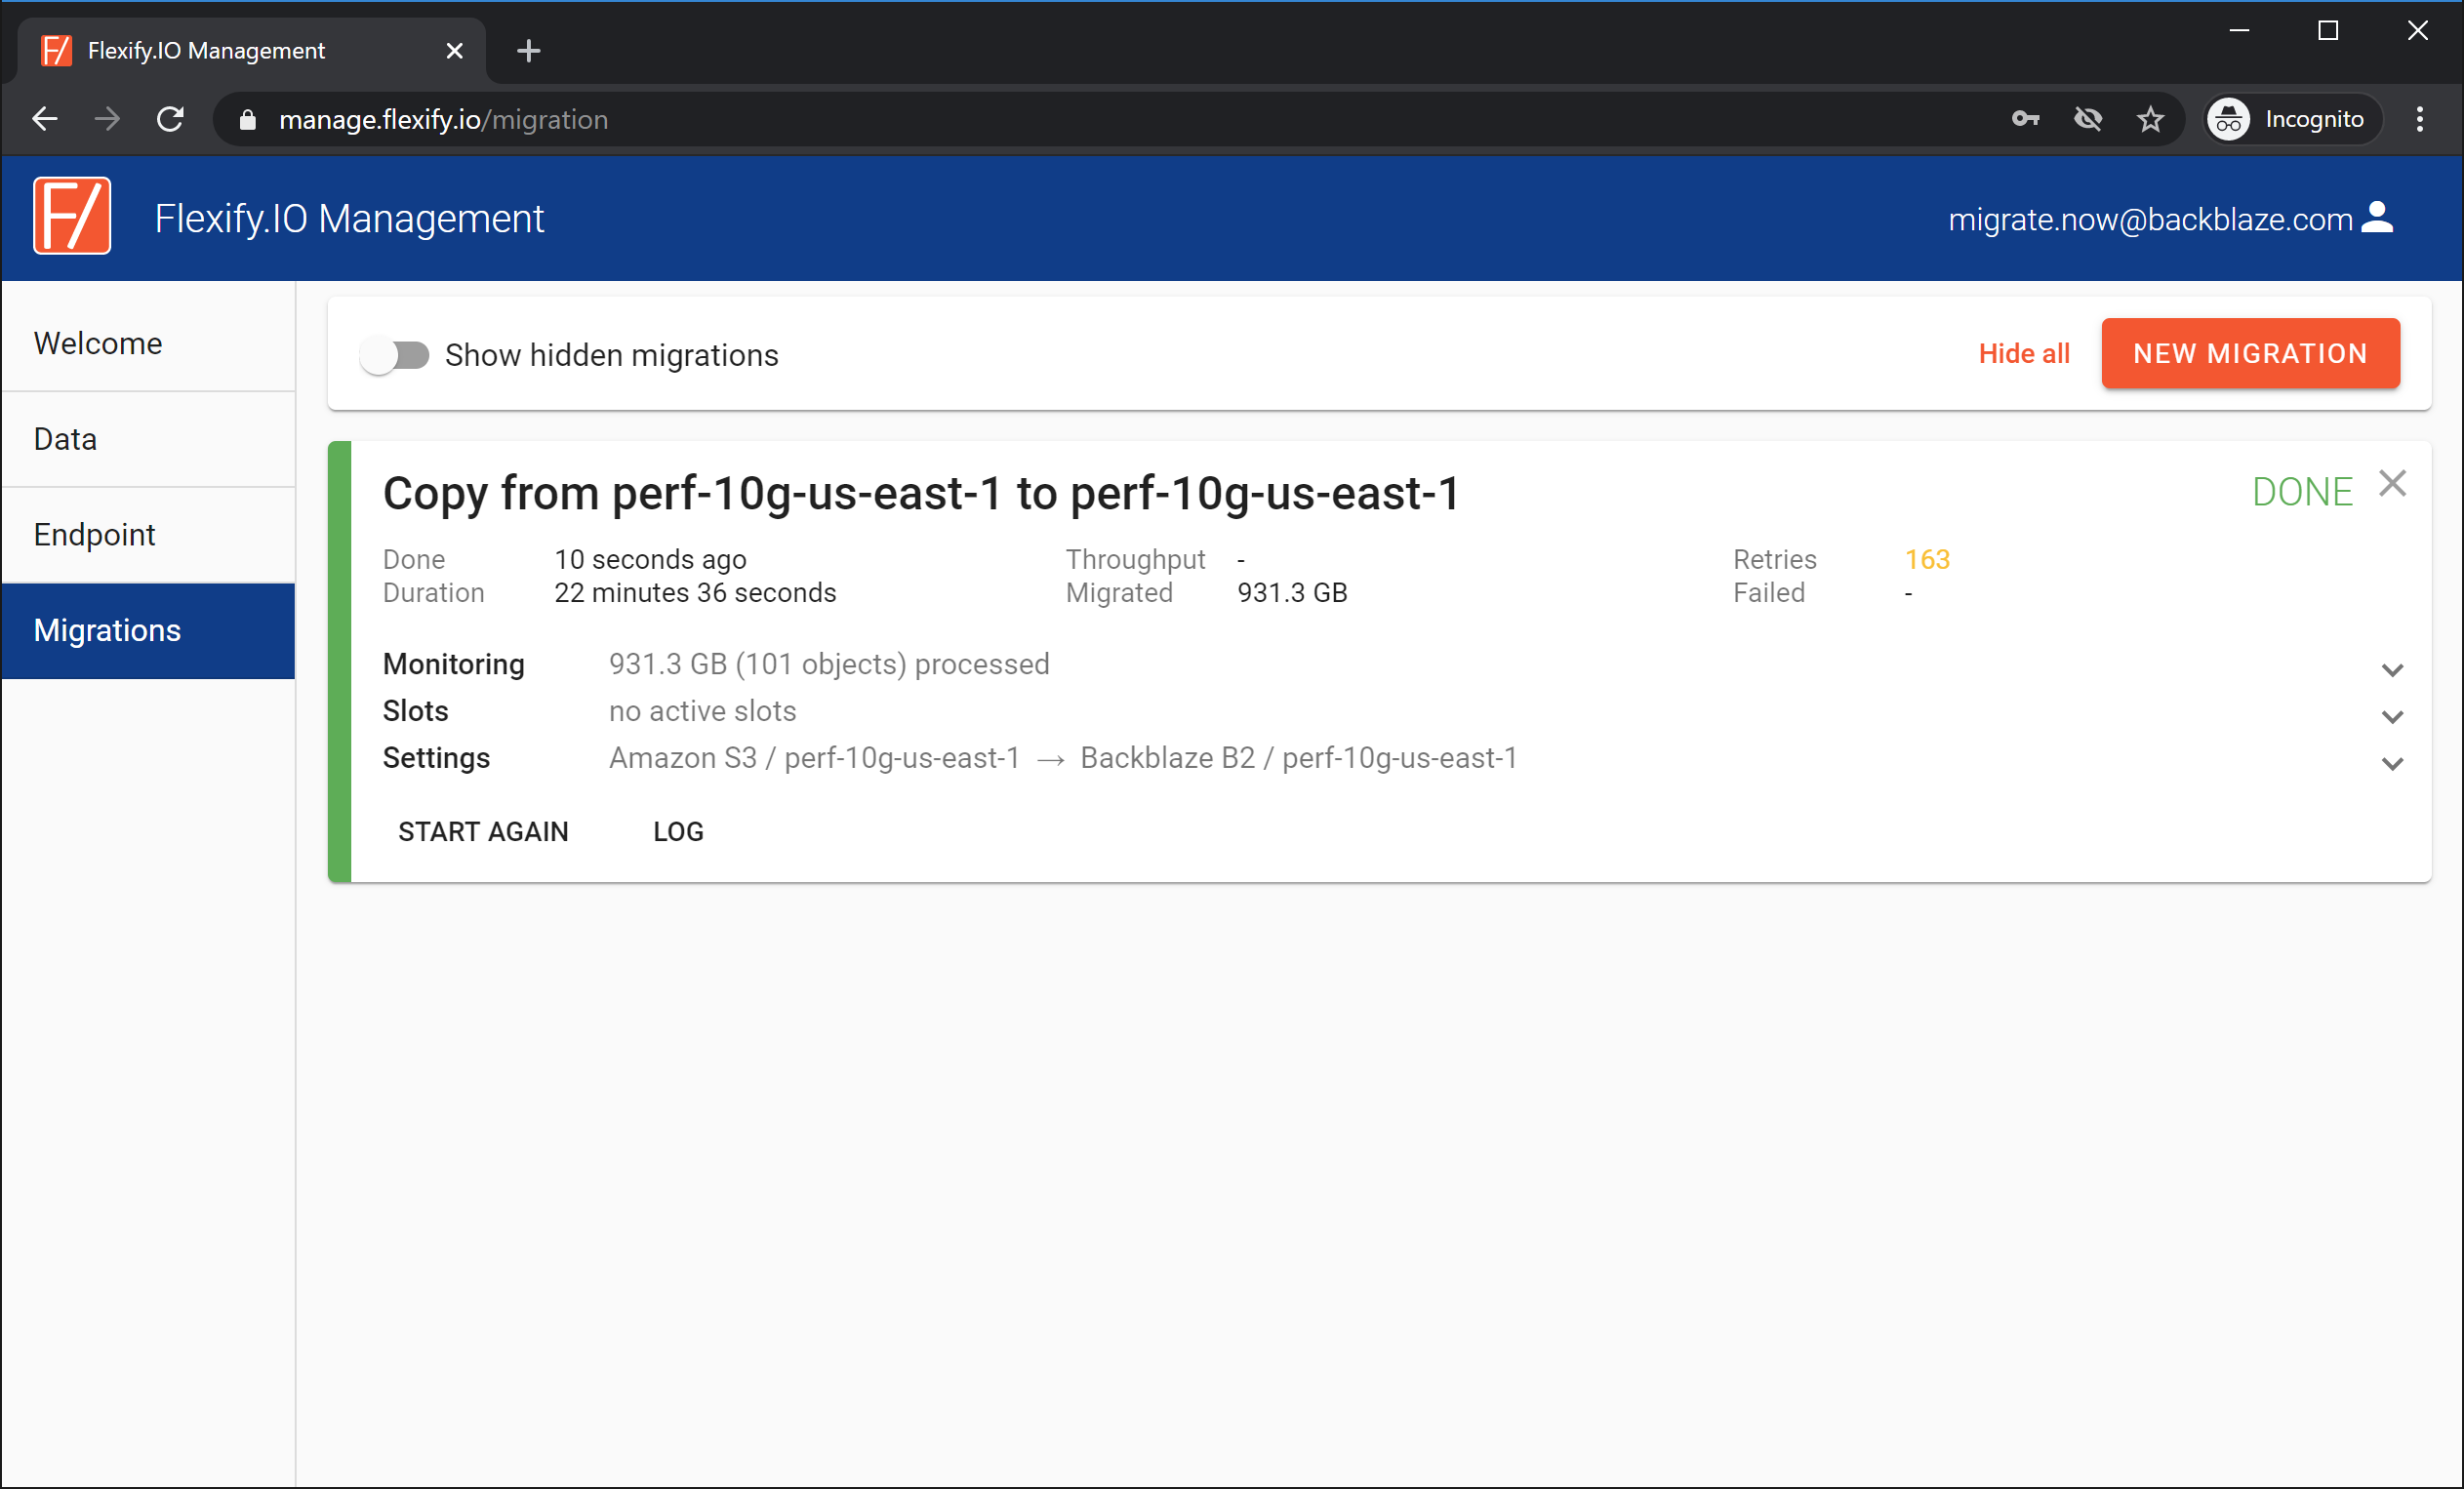Click the blocked cookies eye icon
The image size is (2464, 1489).
[2088, 119]
